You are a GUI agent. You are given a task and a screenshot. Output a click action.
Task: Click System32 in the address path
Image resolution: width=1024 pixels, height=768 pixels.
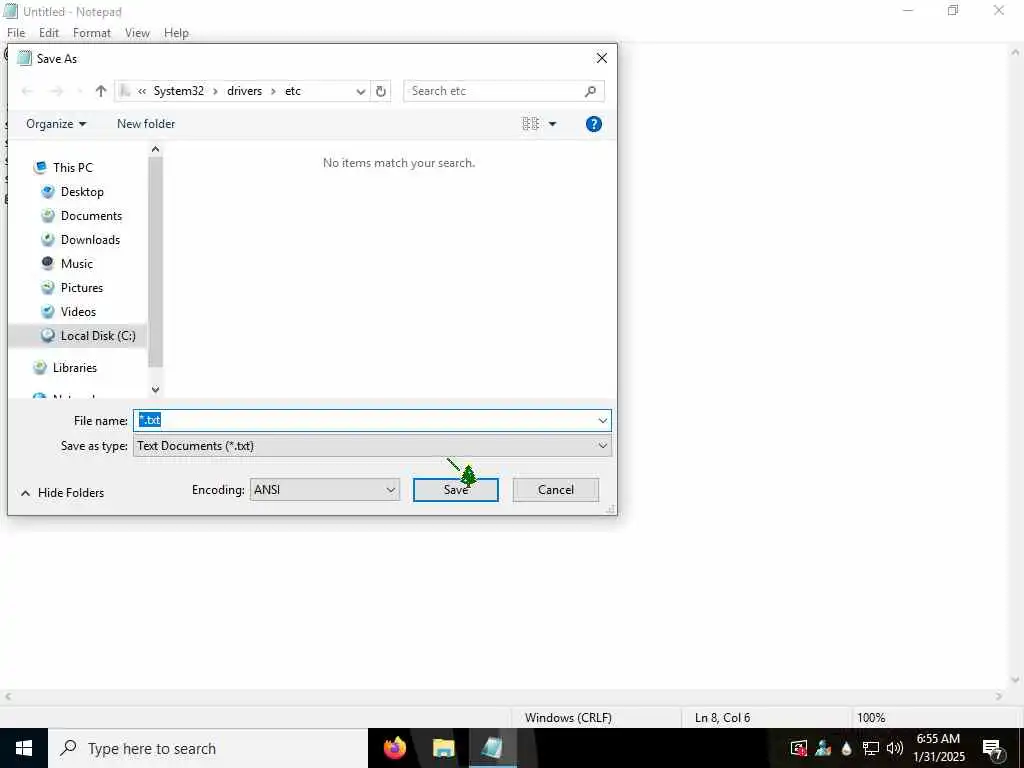coord(179,91)
